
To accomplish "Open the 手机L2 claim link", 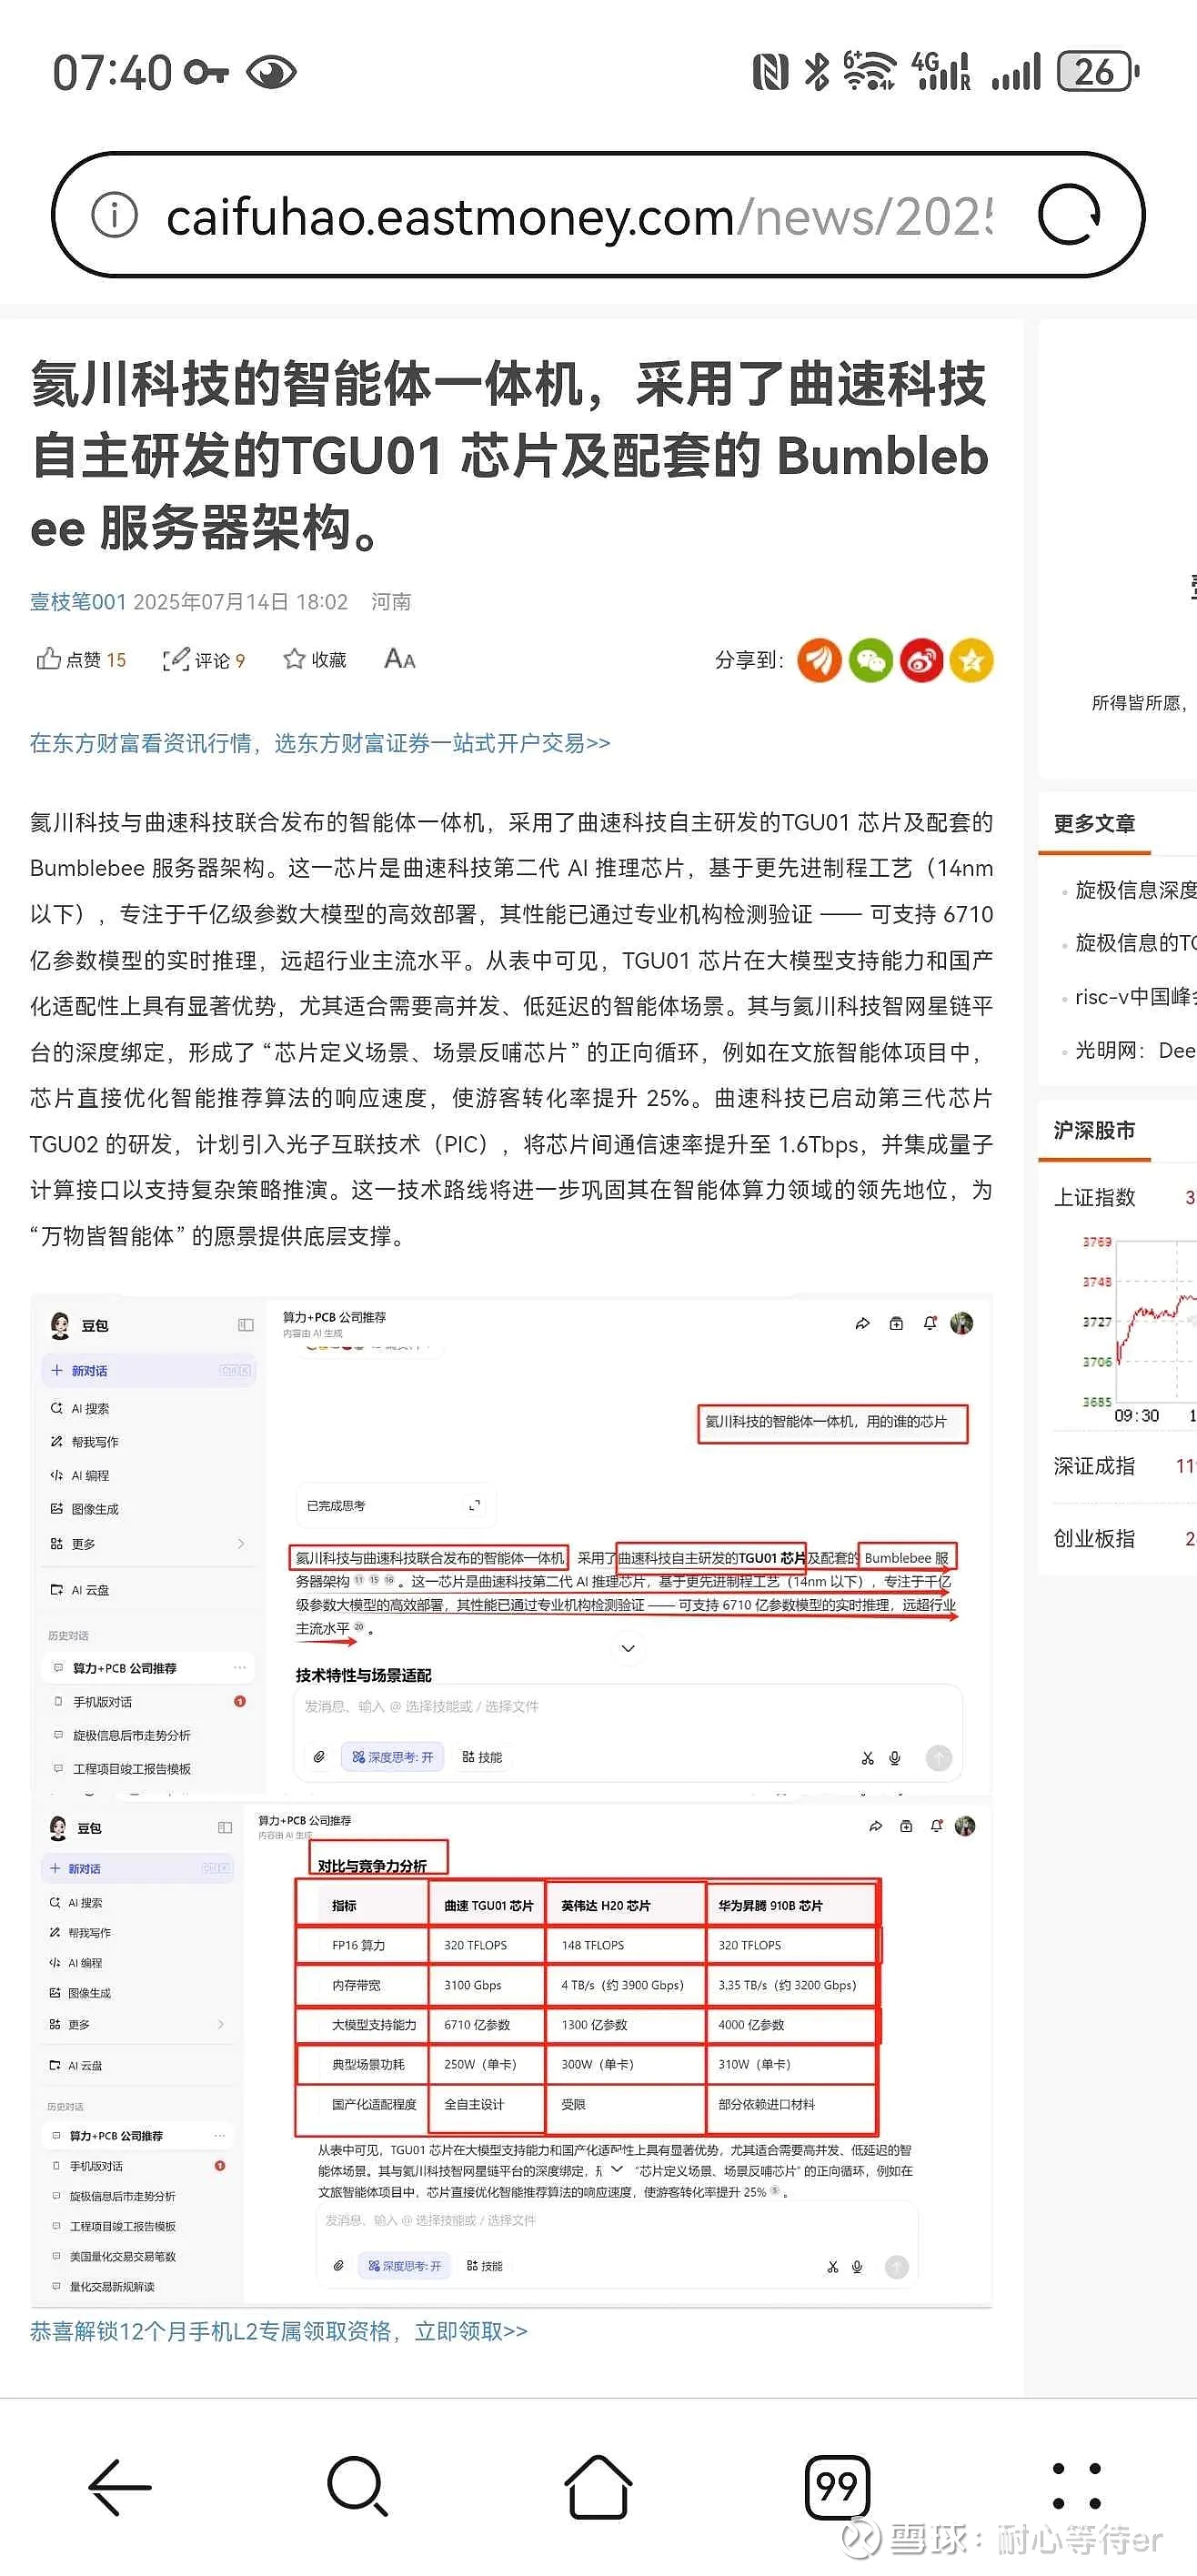I will pos(279,2332).
